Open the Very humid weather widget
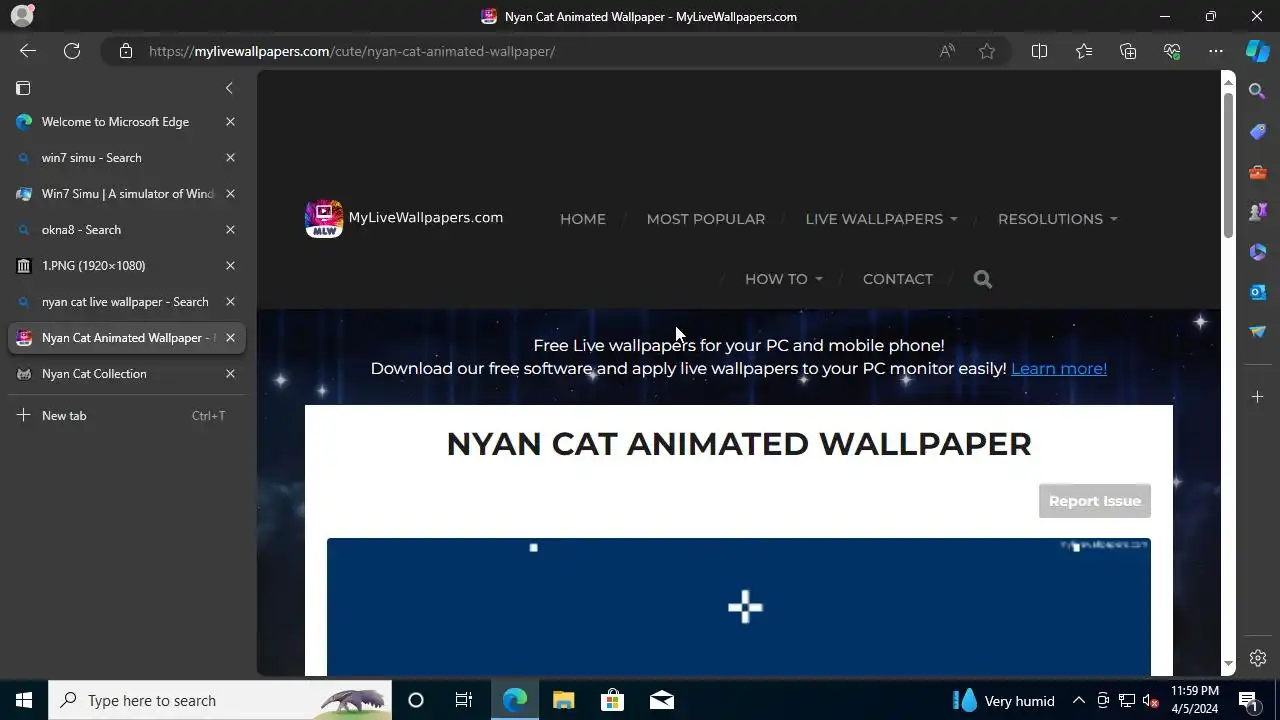 tap(1004, 700)
